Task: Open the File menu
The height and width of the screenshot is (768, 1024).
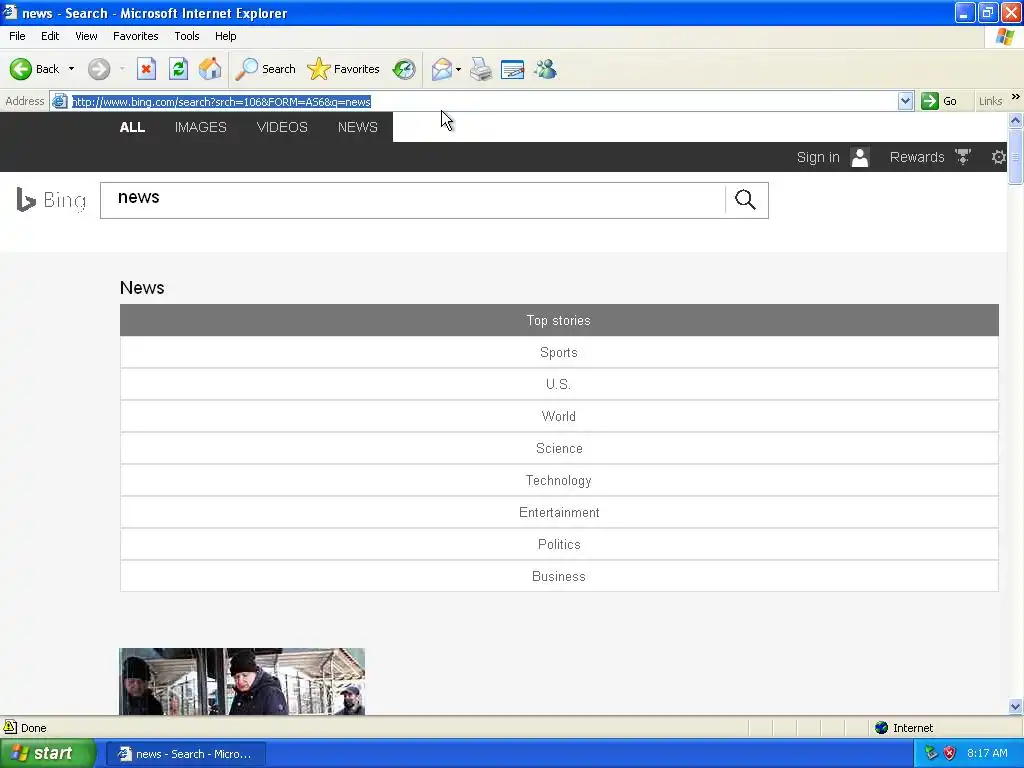Action: click(17, 36)
